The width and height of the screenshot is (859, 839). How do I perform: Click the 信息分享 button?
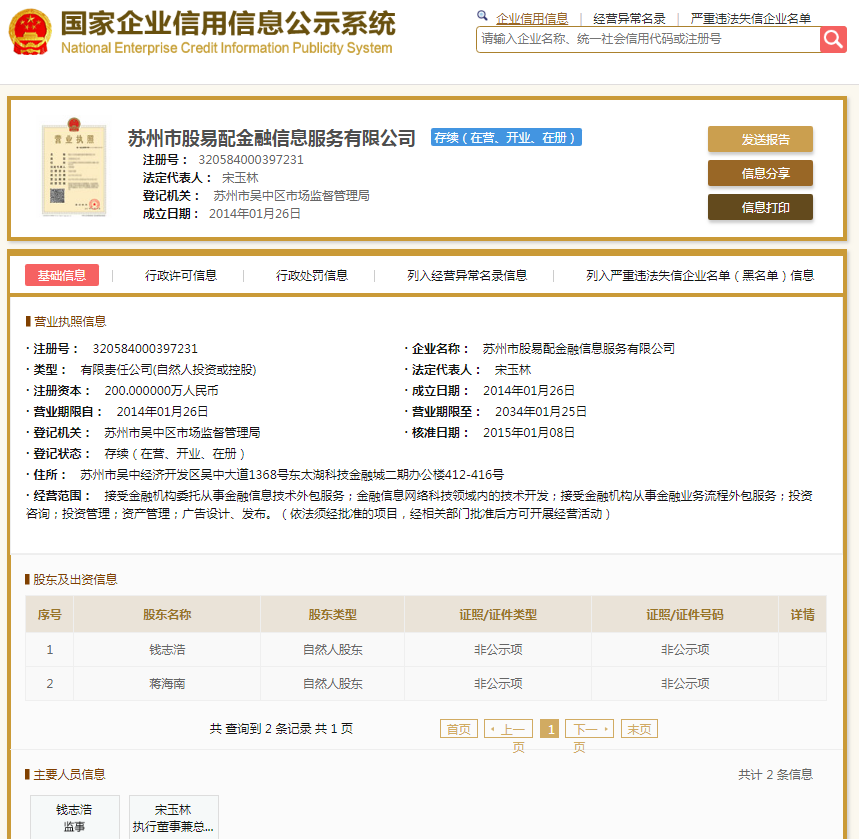760,172
